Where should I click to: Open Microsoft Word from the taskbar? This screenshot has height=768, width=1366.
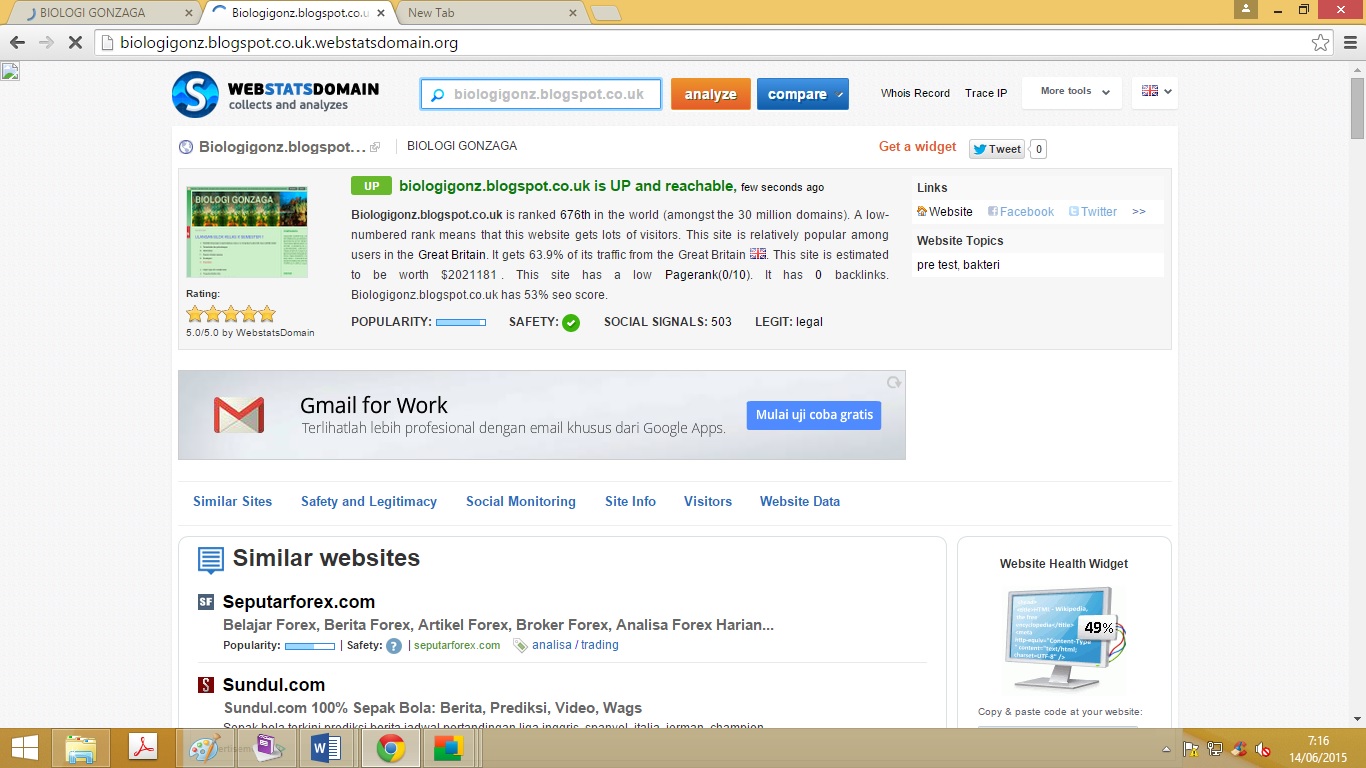(x=326, y=748)
